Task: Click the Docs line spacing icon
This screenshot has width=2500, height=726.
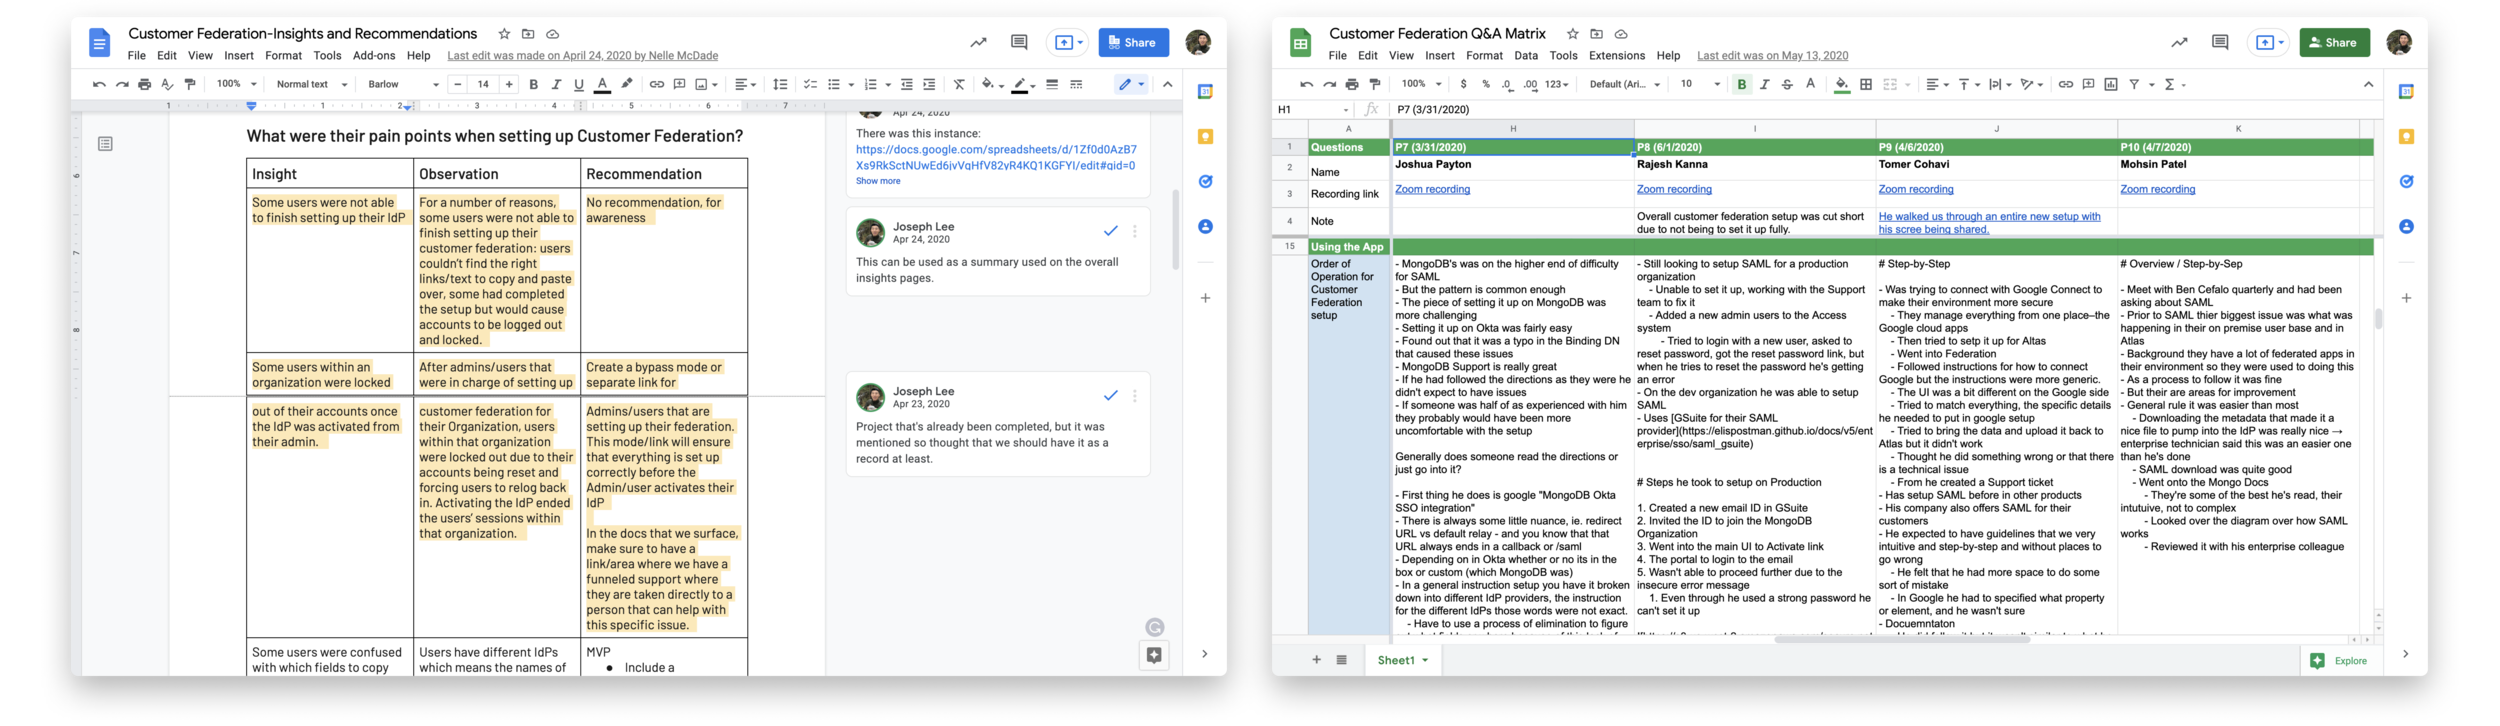Action: [x=780, y=84]
